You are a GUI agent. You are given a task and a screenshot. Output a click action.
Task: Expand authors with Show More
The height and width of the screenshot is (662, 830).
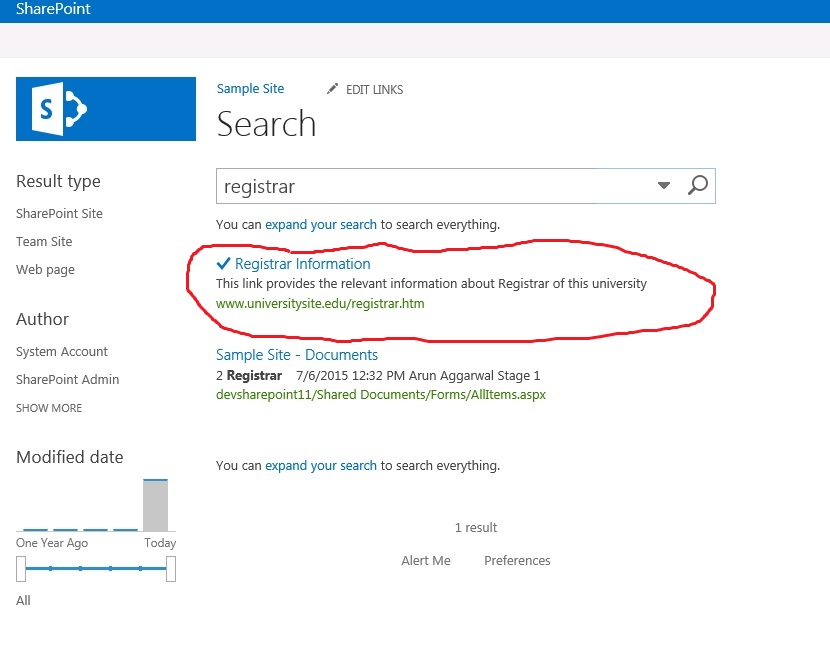pos(49,408)
